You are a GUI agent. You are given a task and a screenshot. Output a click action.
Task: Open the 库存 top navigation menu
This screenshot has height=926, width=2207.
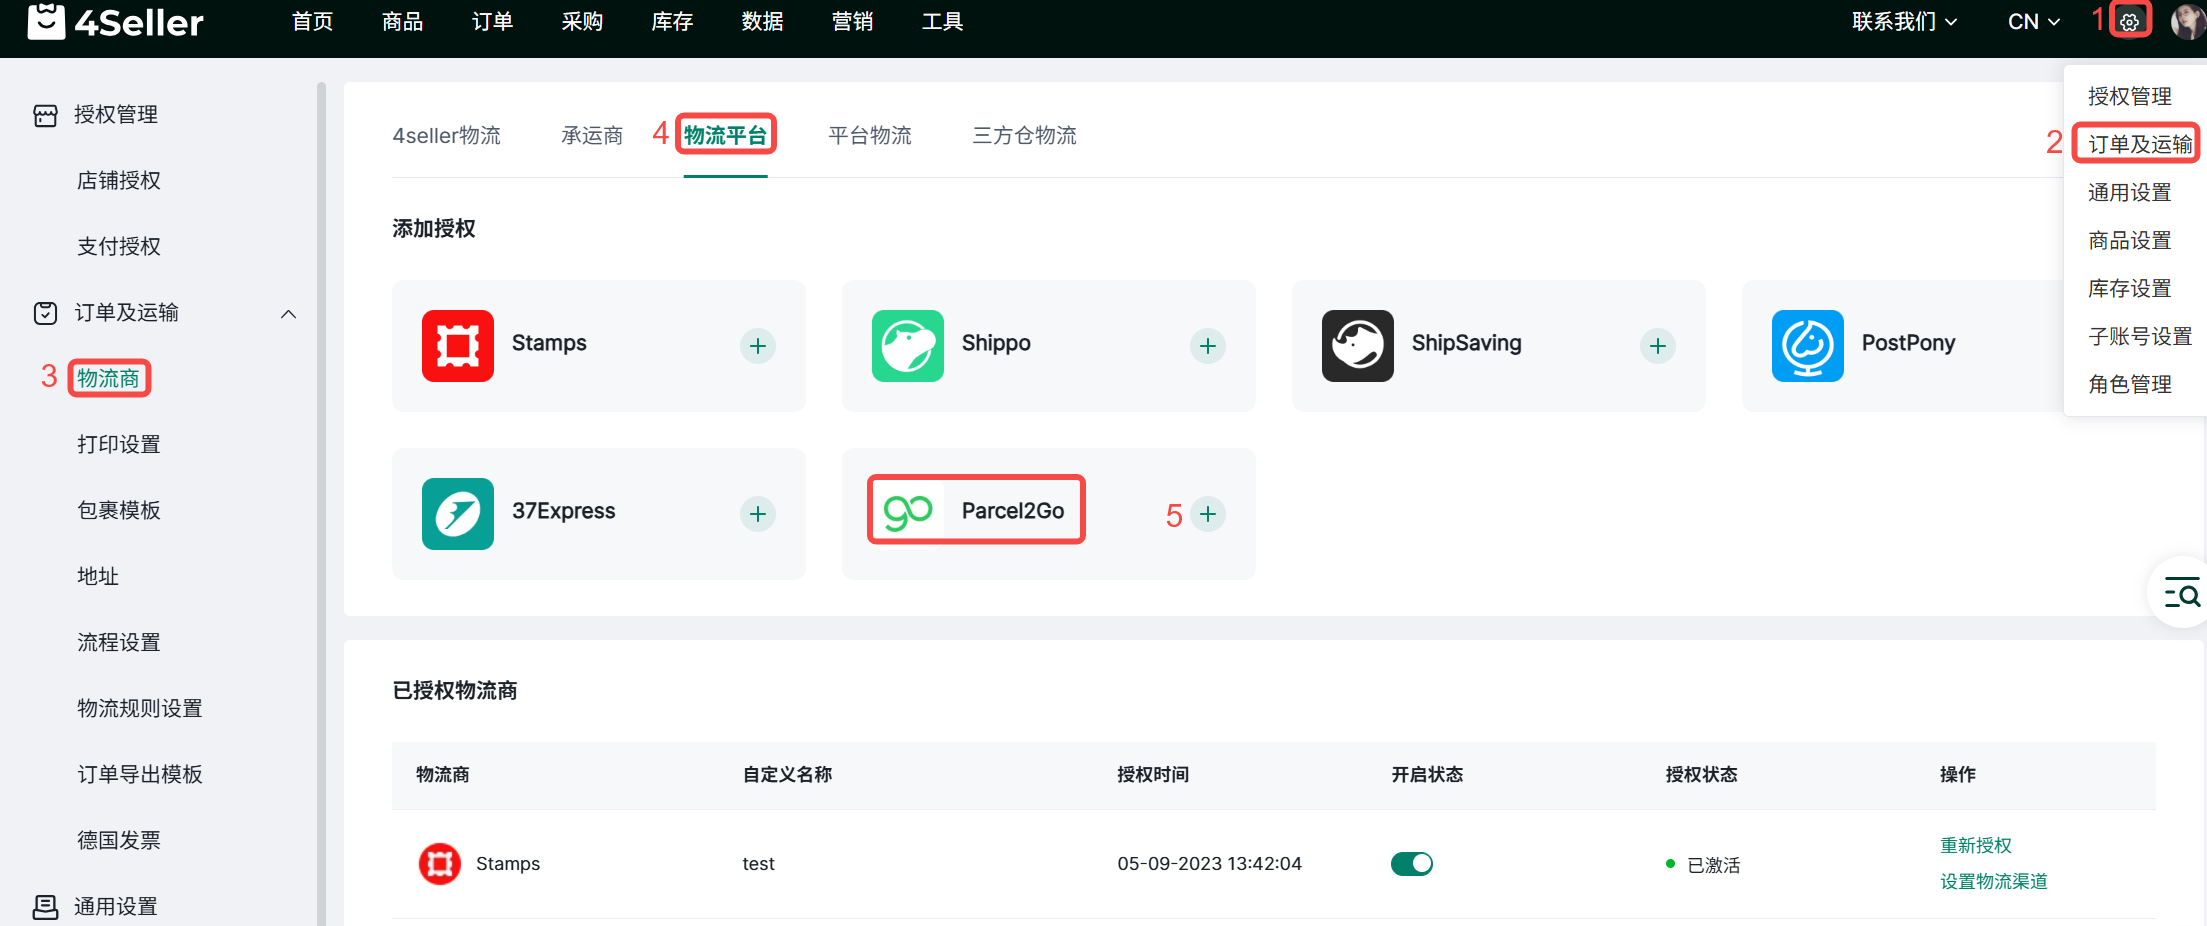pos(672,22)
